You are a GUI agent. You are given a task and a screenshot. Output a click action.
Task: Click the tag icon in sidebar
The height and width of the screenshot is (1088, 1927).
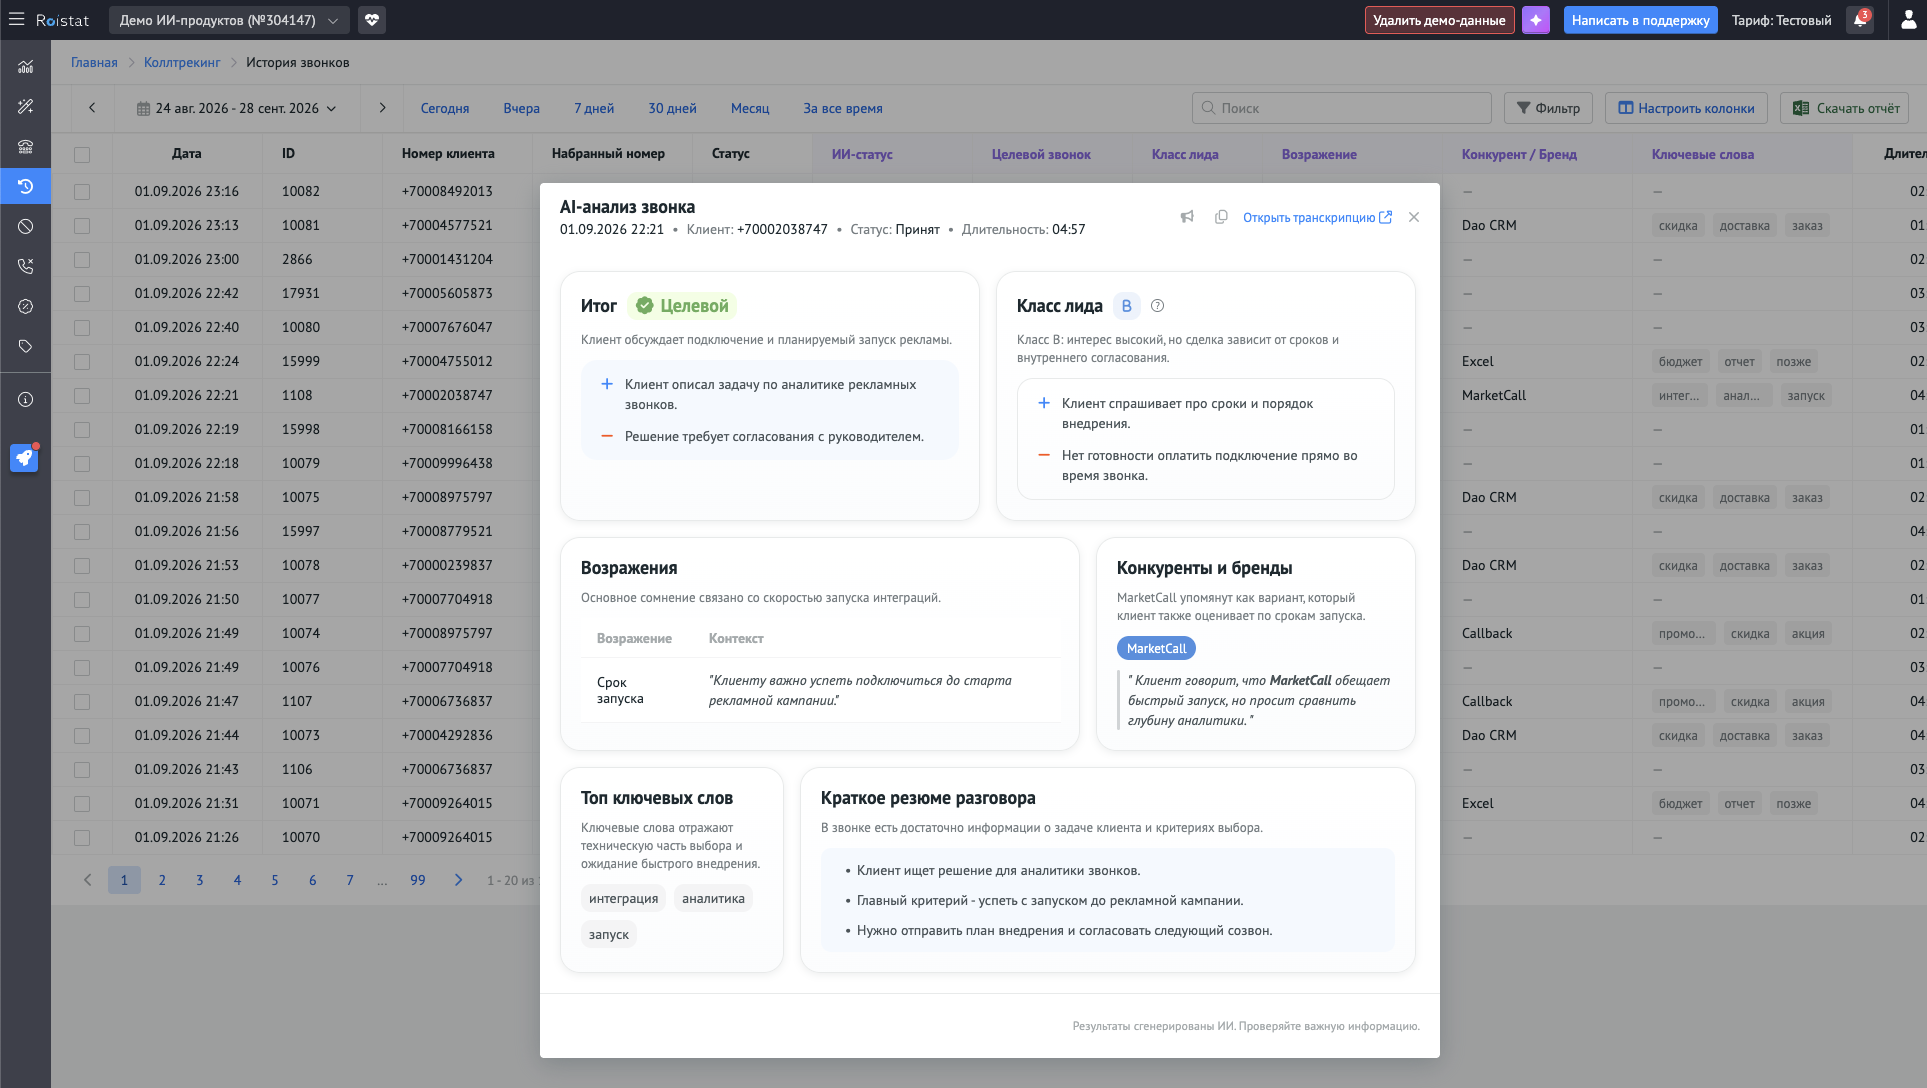26,347
